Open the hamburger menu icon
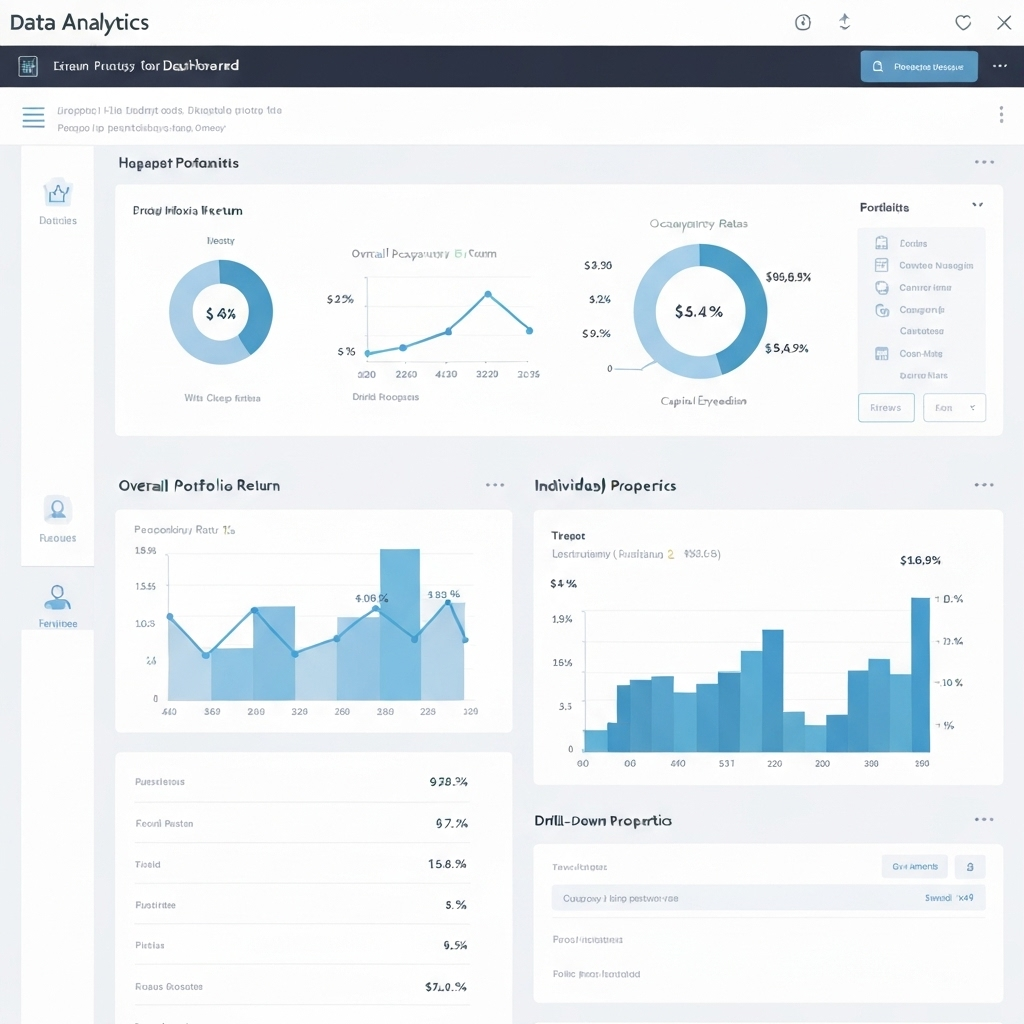This screenshot has width=1024, height=1024. [33, 118]
